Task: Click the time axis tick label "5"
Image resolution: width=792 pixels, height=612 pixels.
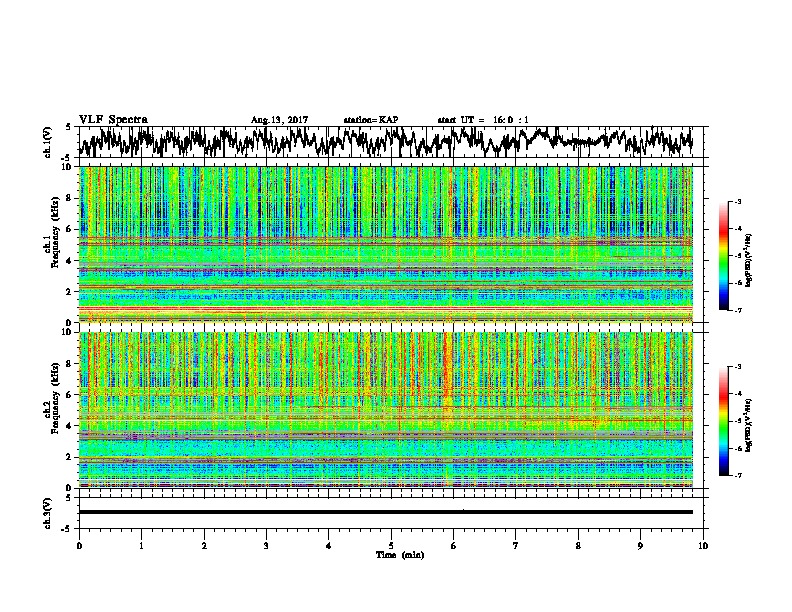Action: (x=391, y=546)
